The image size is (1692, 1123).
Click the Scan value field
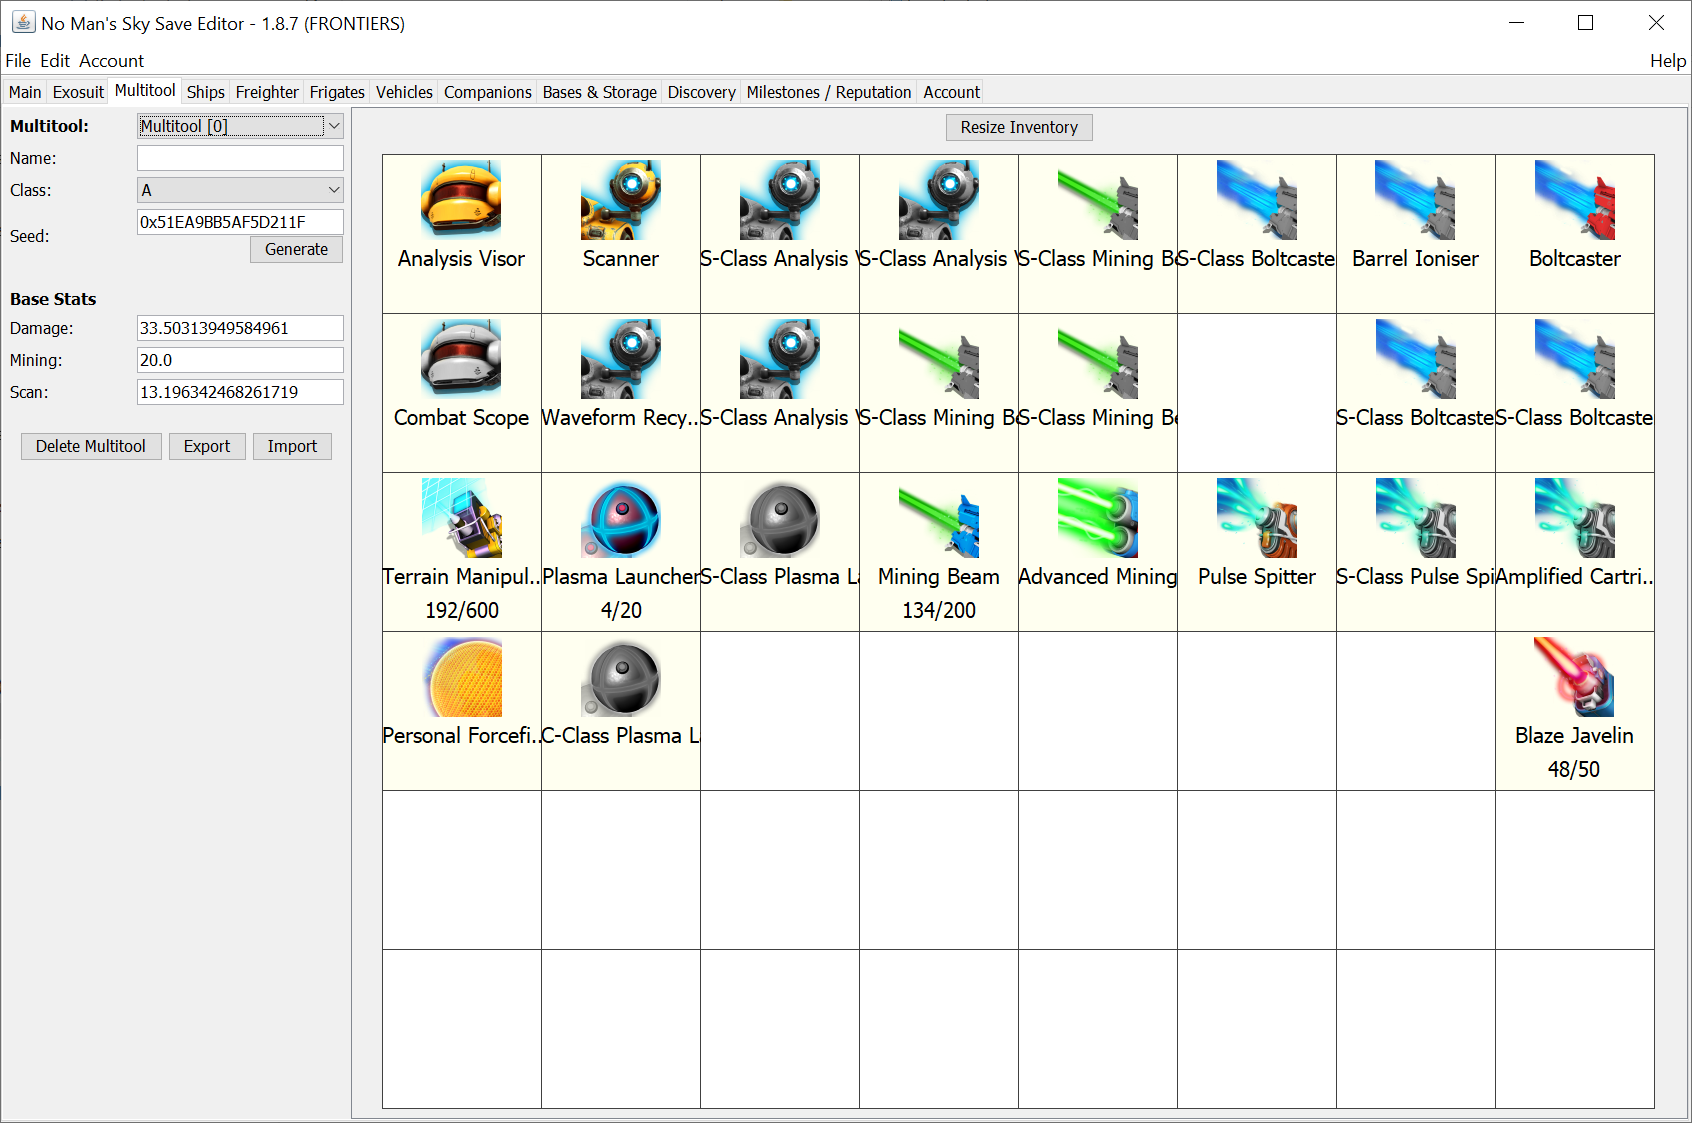[240, 392]
